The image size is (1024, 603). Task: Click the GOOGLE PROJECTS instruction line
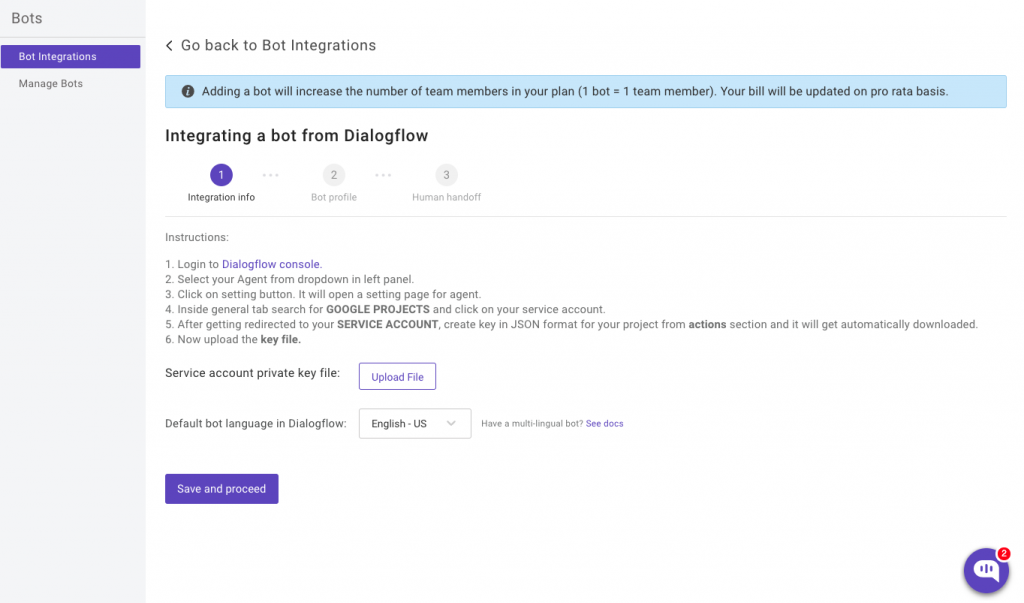click(x=385, y=310)
